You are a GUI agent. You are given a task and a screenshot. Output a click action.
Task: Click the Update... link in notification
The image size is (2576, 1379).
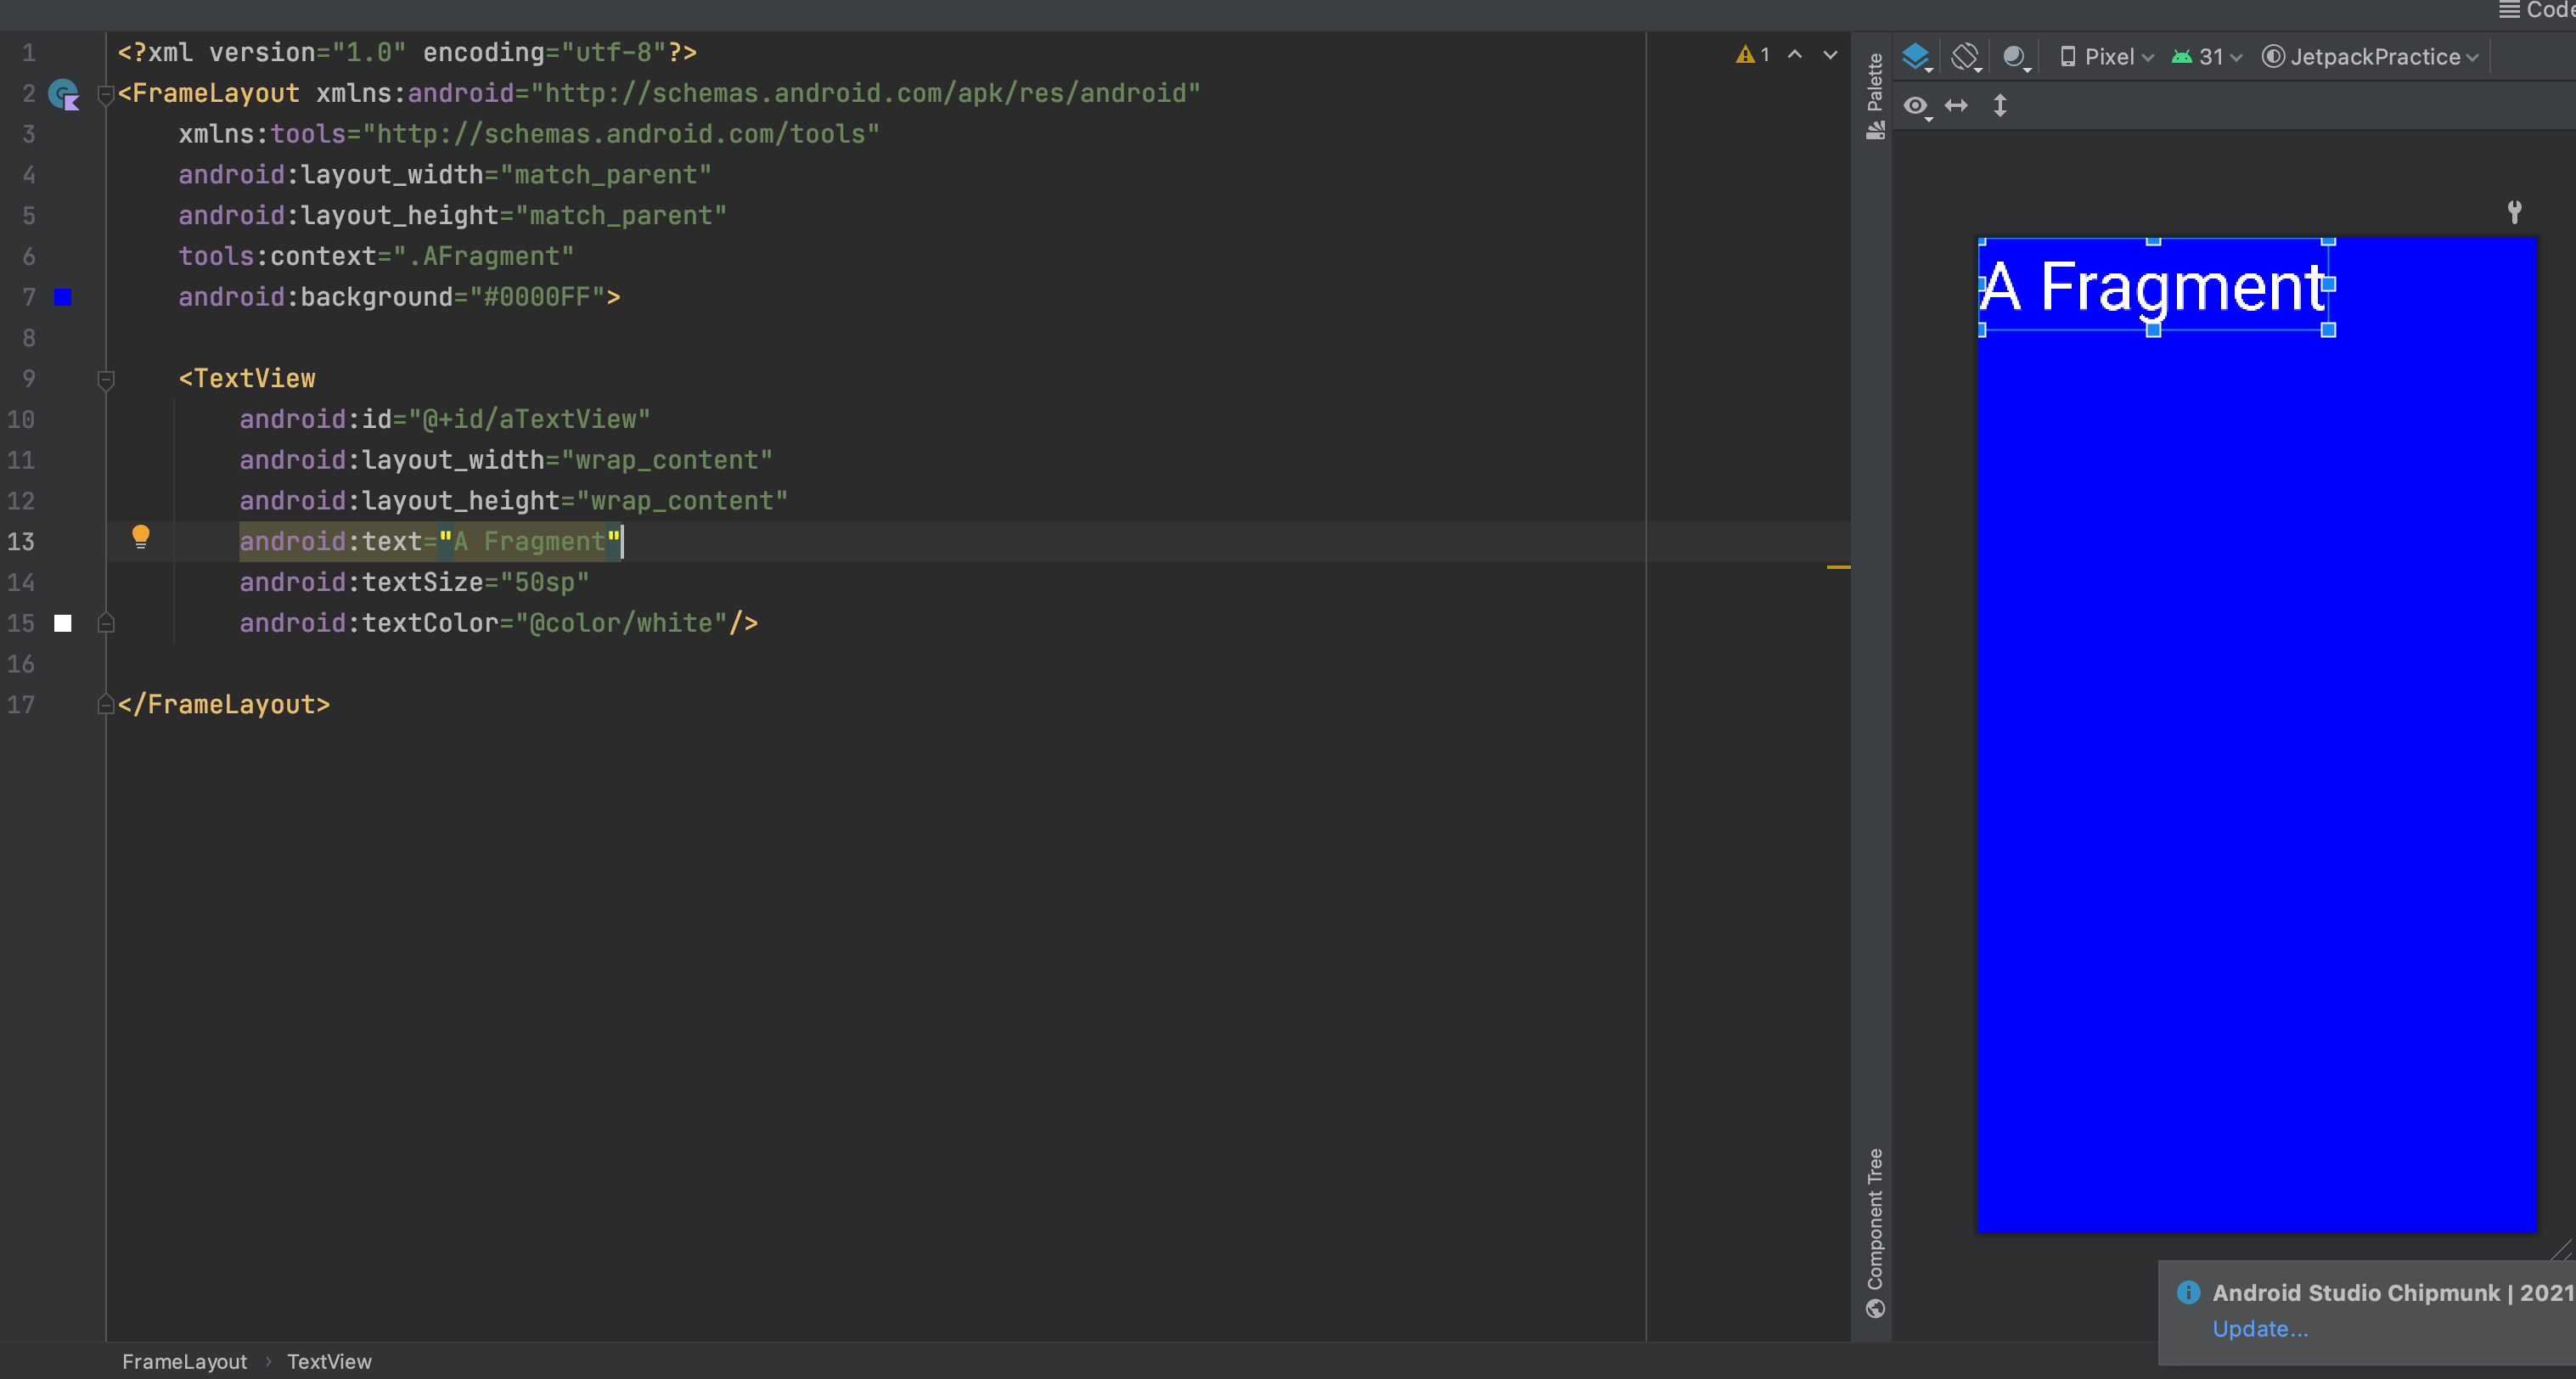[x=2260, y=1329]
